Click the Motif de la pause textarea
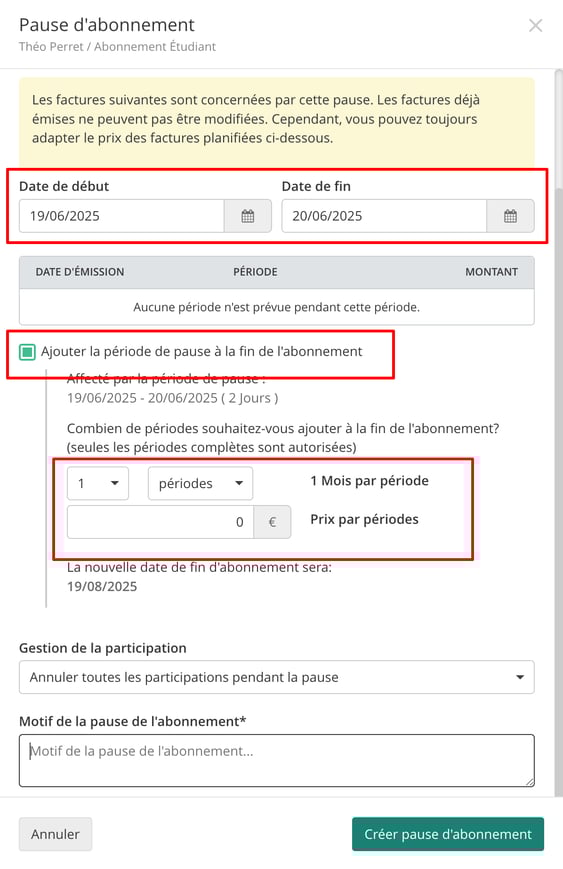This screenshot has height=869, width=563. tap(277, 760)
